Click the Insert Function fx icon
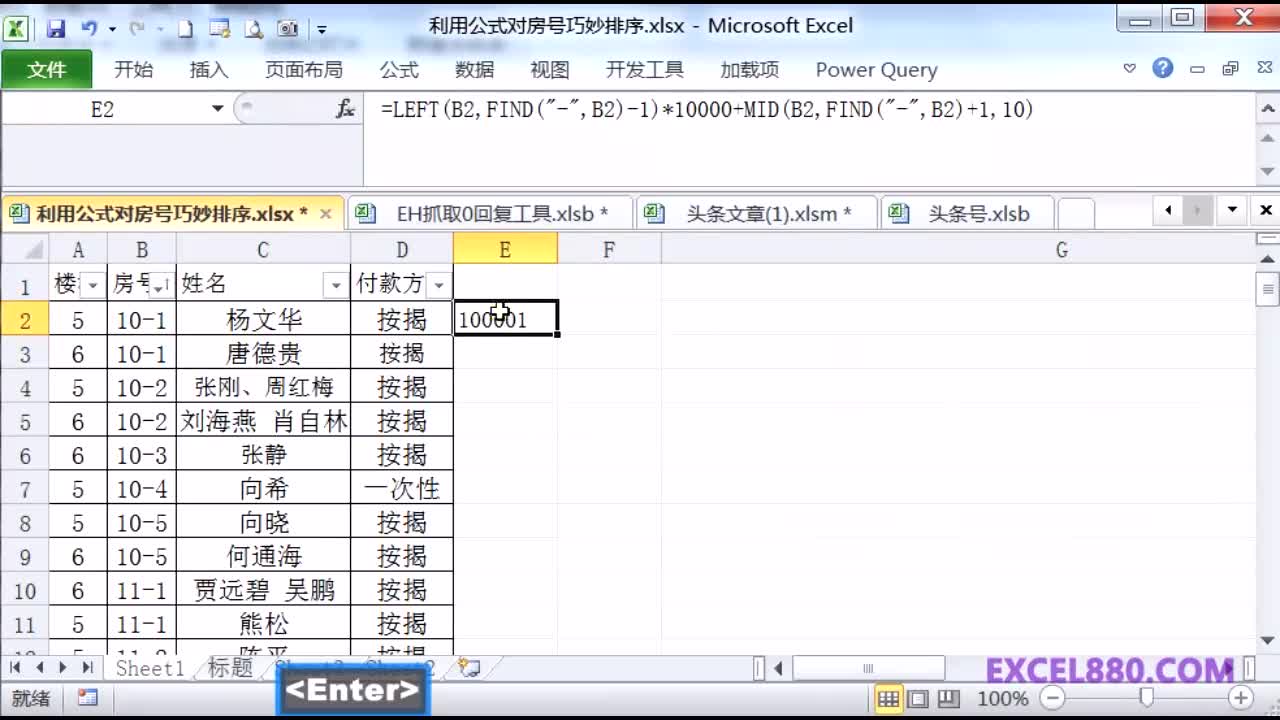This screenshot has width=1280, height=720. (344, 108)
